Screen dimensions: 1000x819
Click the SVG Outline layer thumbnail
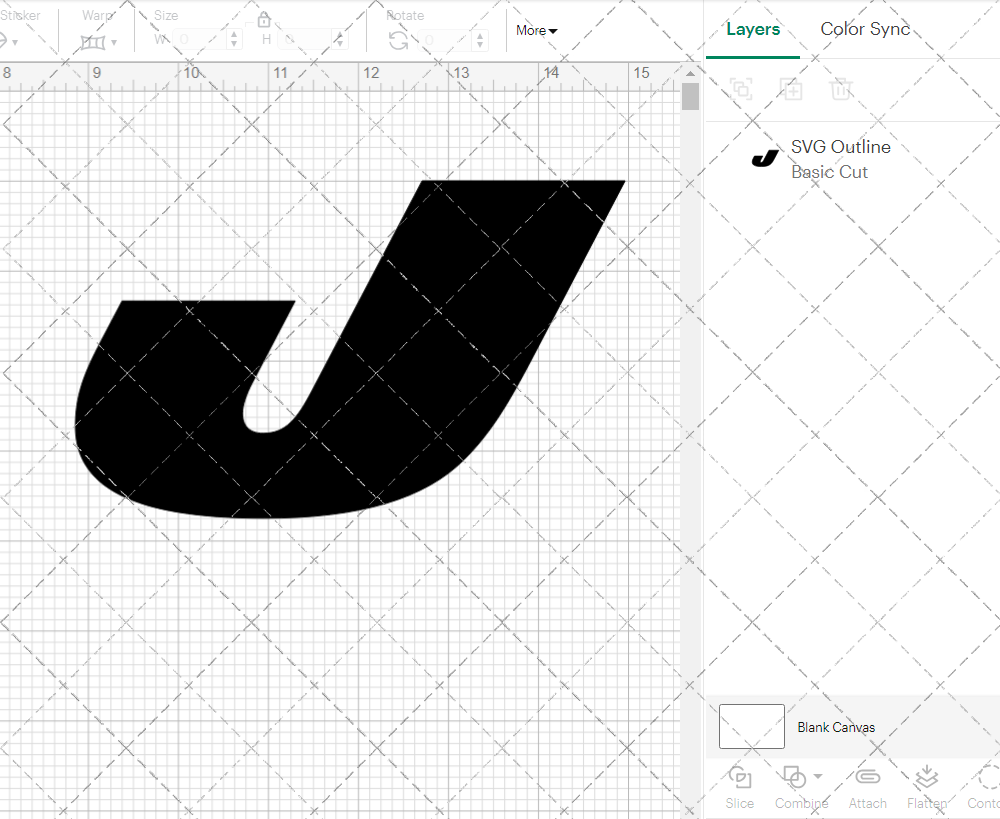[x=765, y=158]
